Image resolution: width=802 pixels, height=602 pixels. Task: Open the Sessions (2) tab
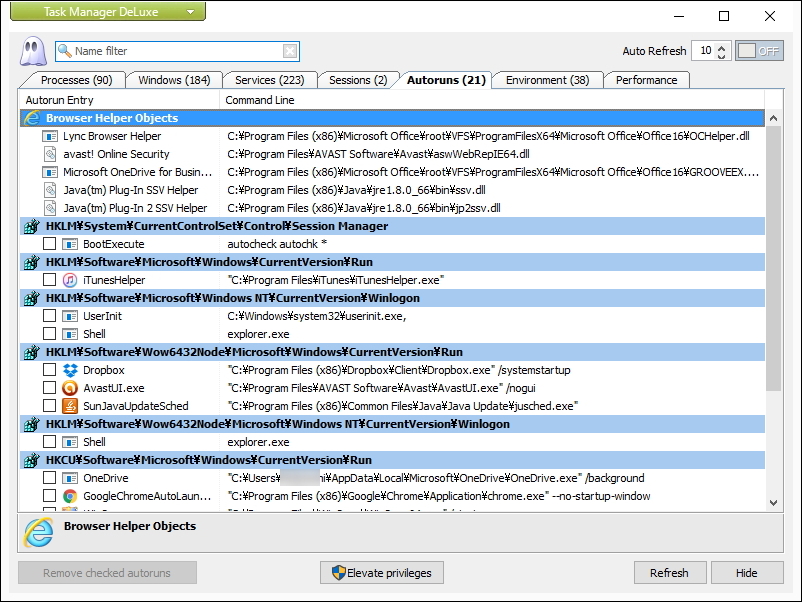[358, 80]
